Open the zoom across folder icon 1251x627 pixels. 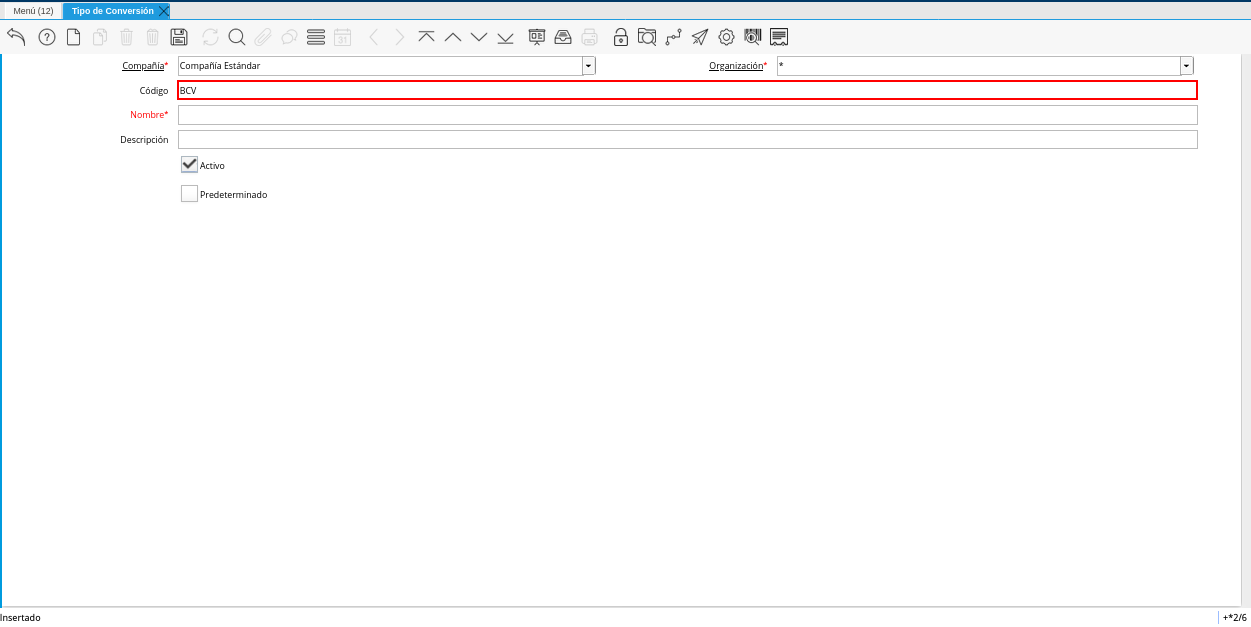647,37
